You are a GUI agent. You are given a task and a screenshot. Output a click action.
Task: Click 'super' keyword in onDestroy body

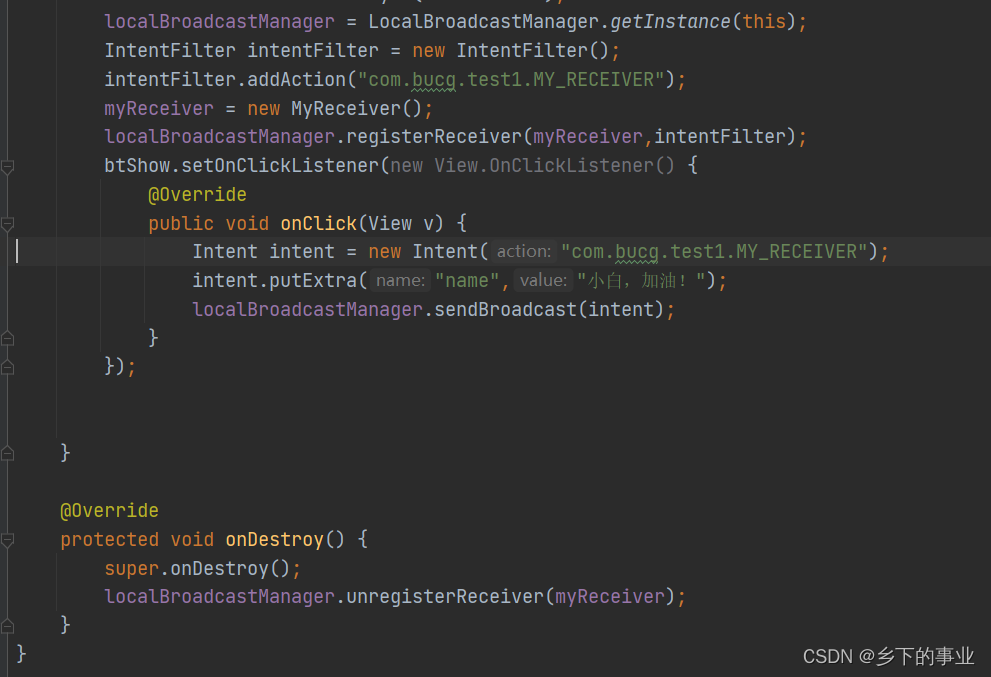(131, 568)
